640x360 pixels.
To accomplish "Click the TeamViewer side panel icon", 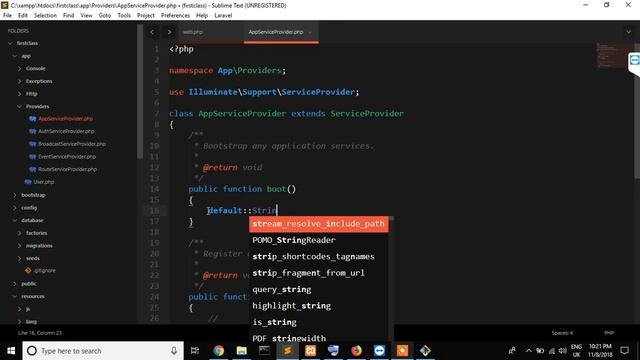I will coord(634,60).
